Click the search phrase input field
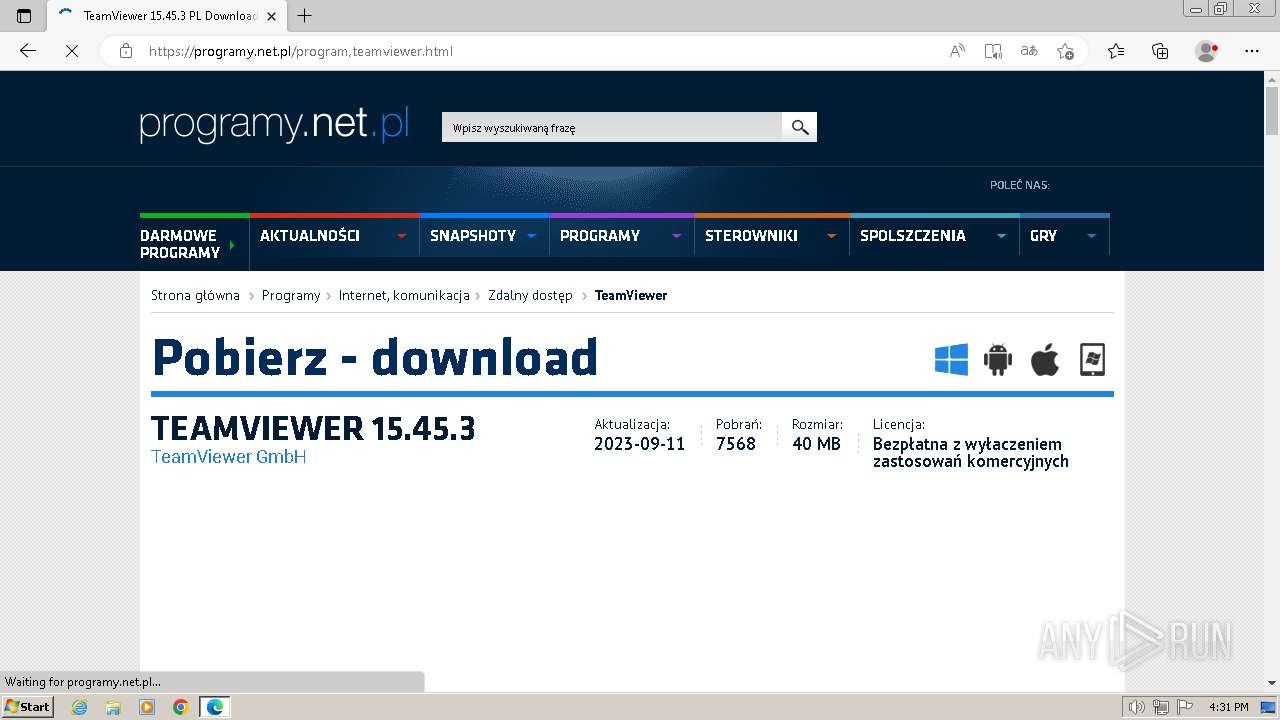 tap(612, 127)
